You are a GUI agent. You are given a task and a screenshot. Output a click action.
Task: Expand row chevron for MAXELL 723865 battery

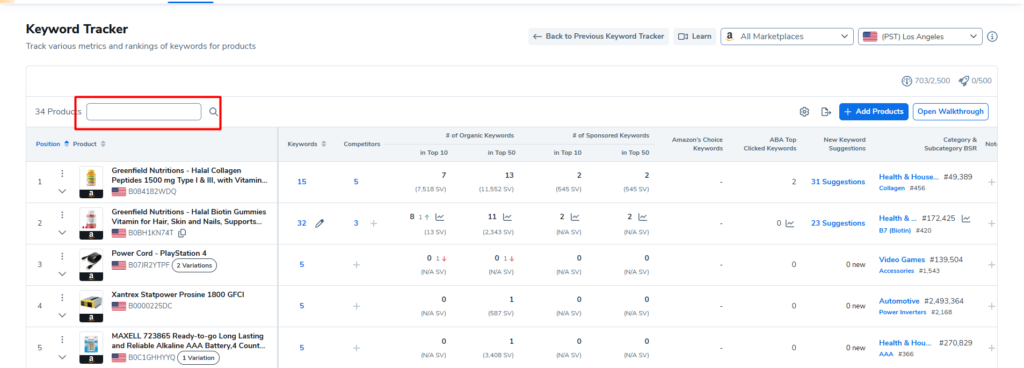click(62, 357)
